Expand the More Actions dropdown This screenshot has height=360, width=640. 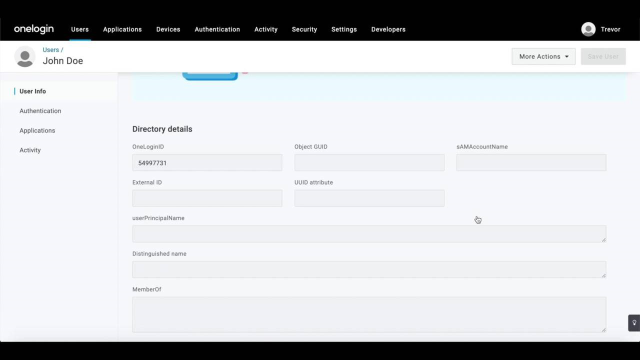[544, 56]
